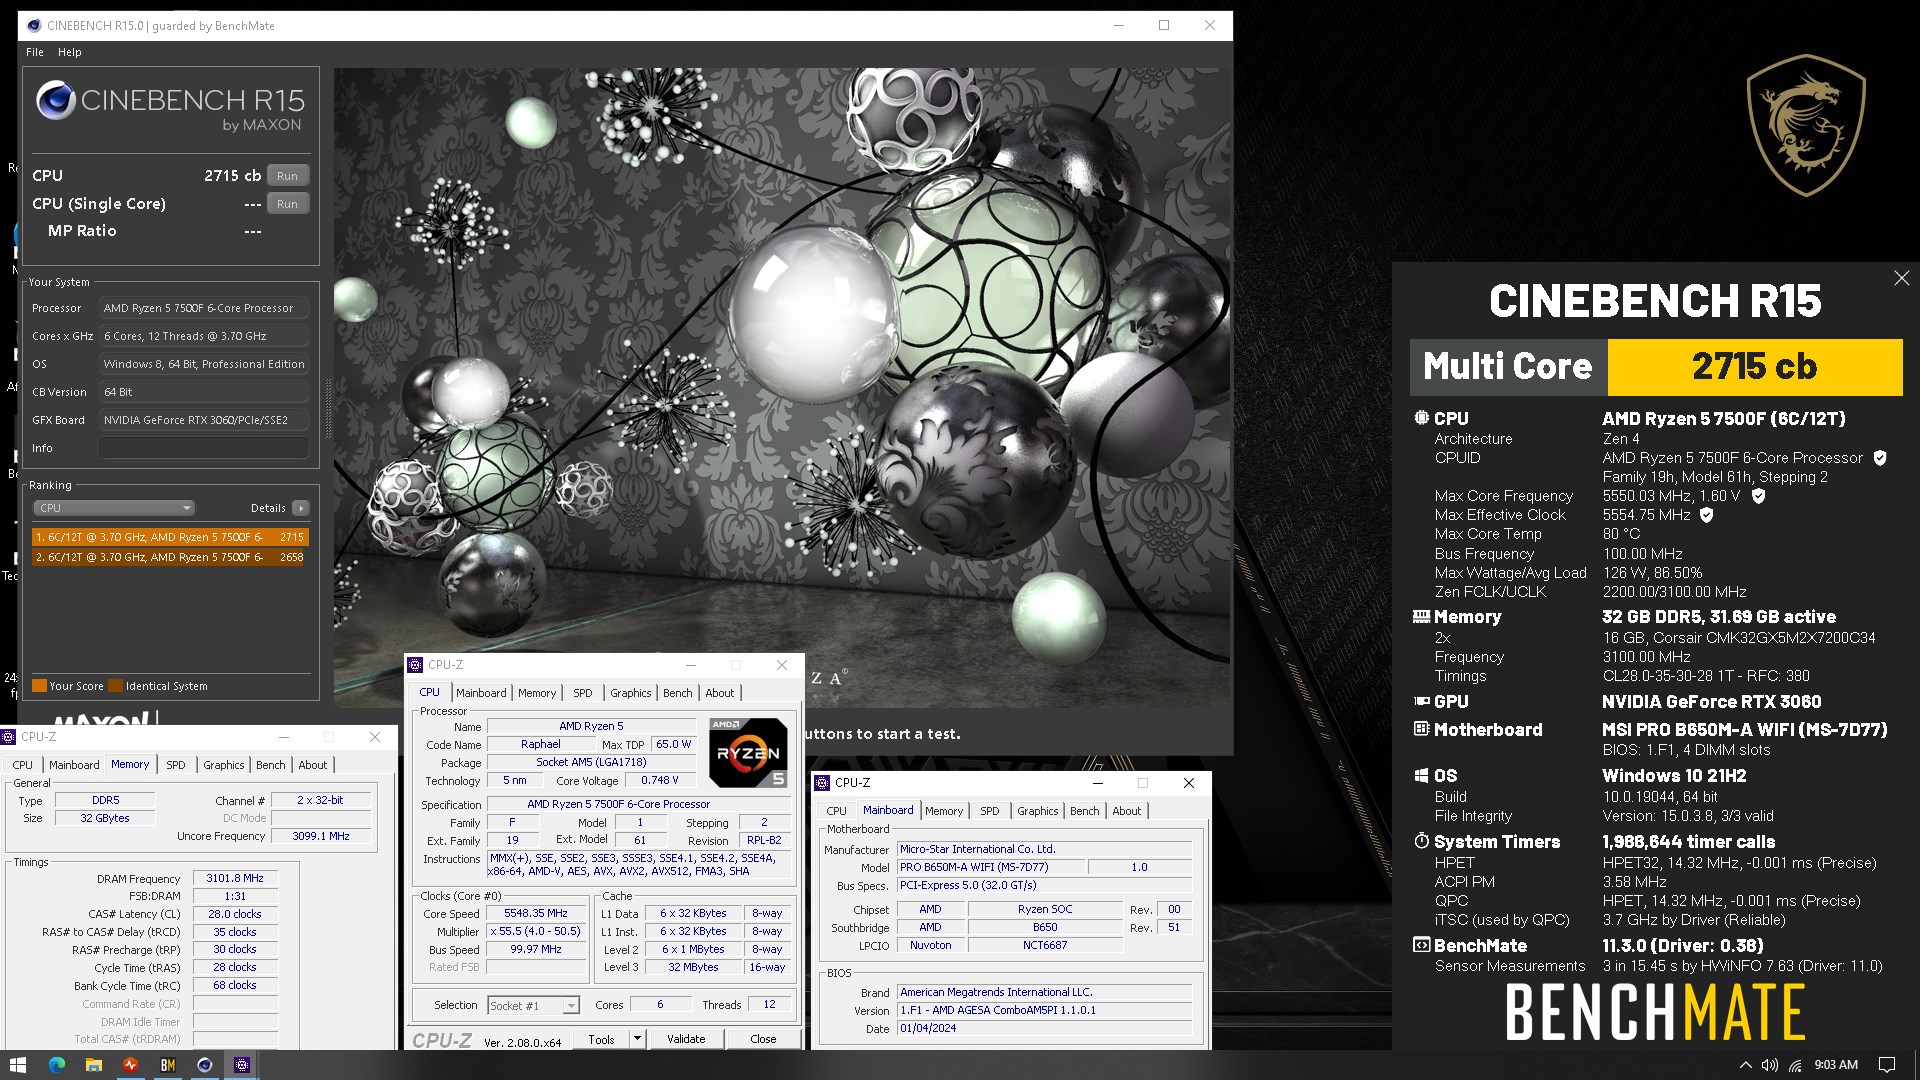Click the Multi Core 2715 cb score banner

(x=1656, y=367)
